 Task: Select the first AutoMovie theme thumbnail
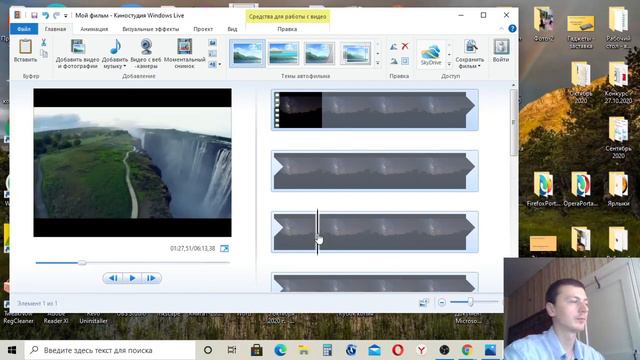tap(247, 53)
